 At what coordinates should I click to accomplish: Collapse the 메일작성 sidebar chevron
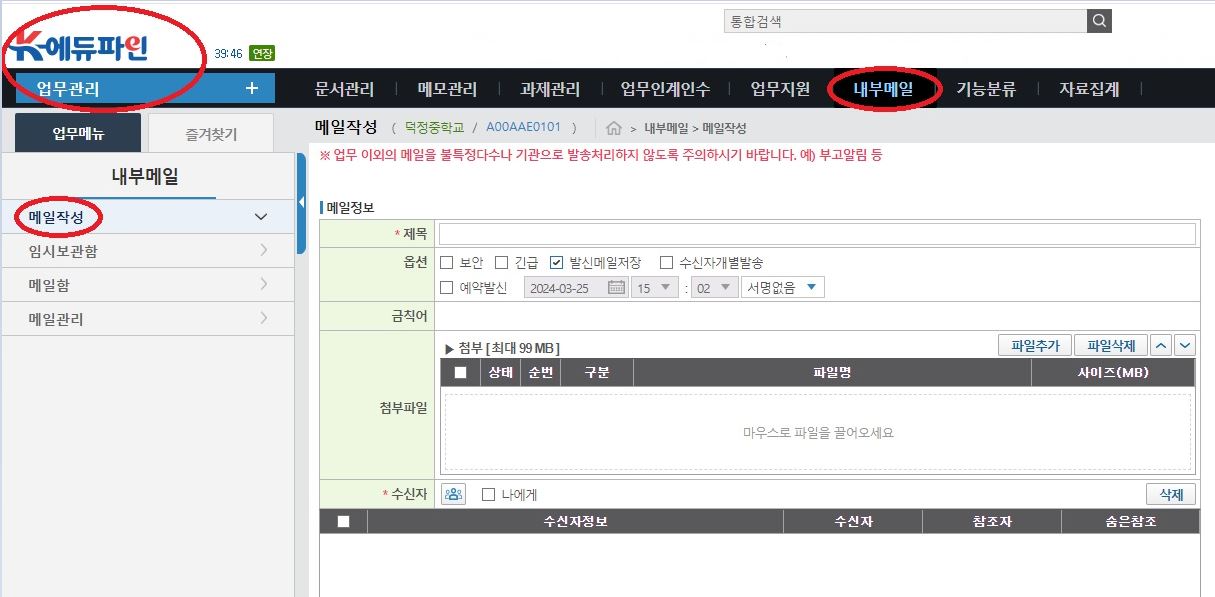tap(260, 216)
